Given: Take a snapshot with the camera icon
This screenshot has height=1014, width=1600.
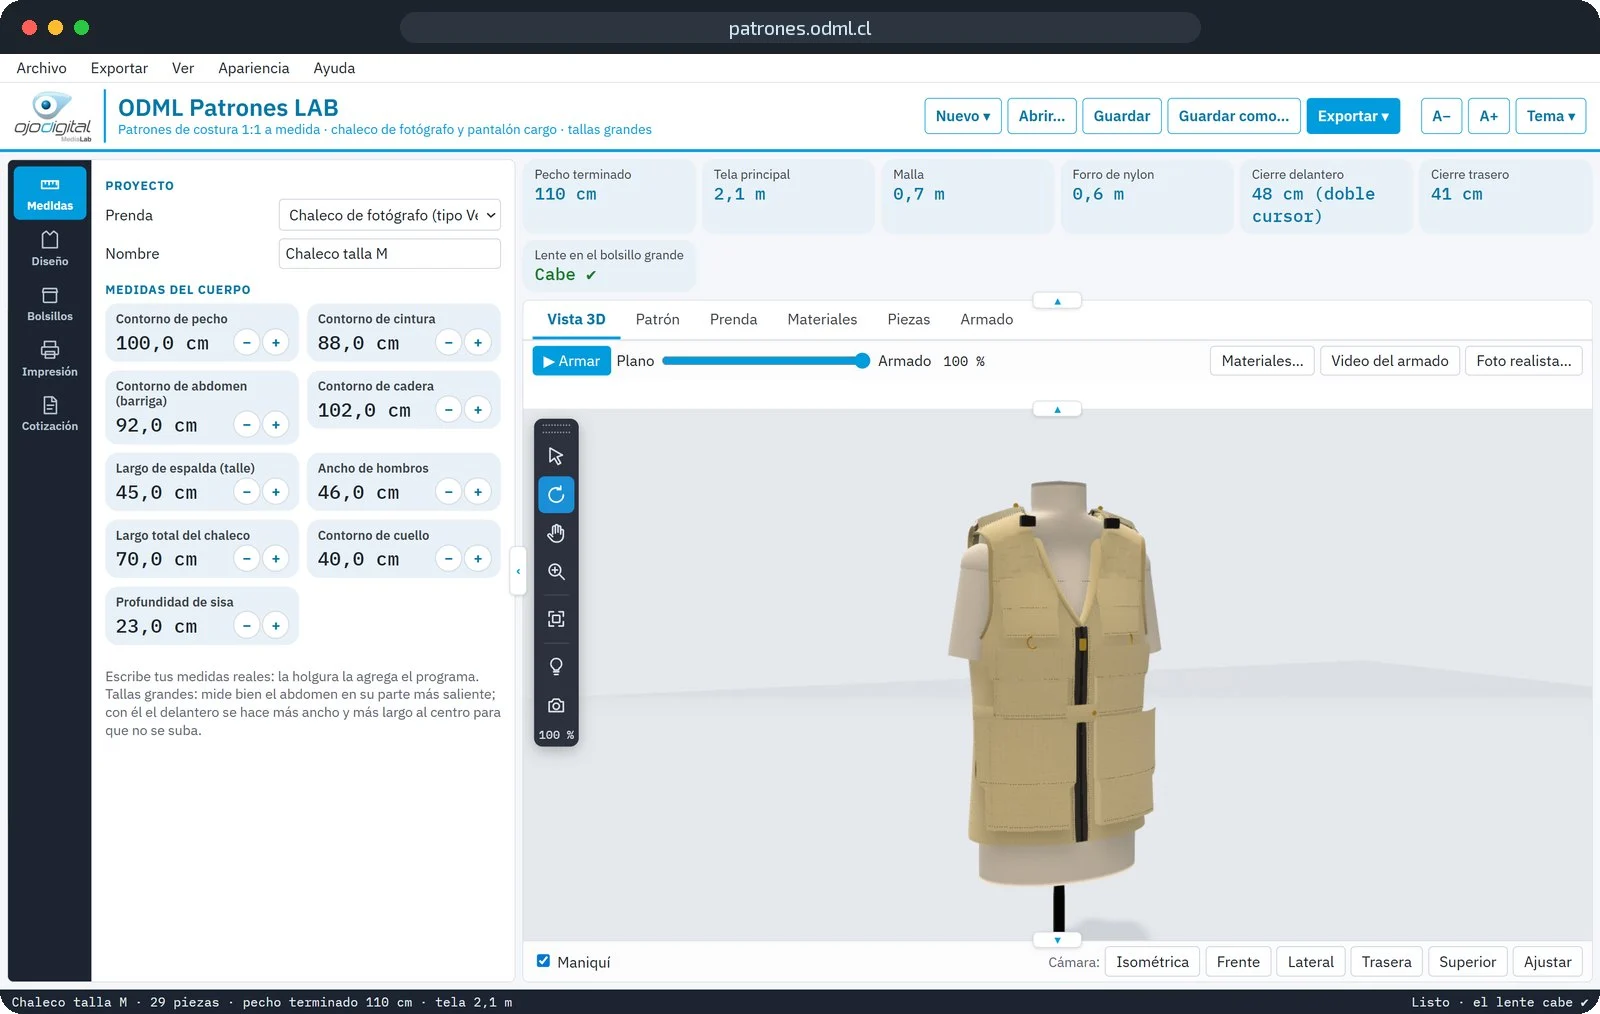Looking at the screenshot, I should [556, 705].
